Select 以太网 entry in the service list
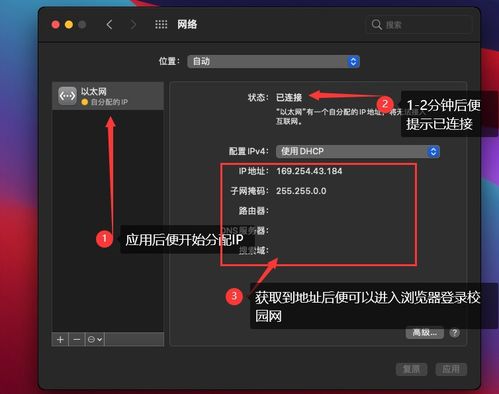Viewport: 499px width, 394px height. [x=108, y=96]
